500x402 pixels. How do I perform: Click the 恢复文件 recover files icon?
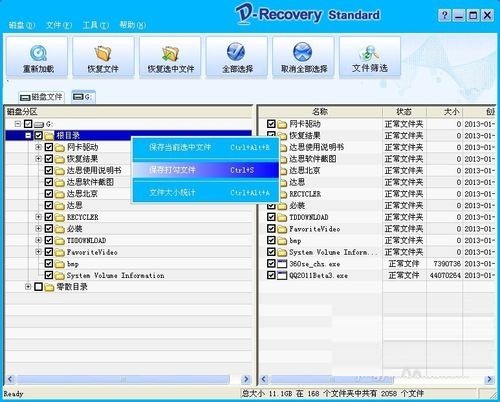pos(103,53)
